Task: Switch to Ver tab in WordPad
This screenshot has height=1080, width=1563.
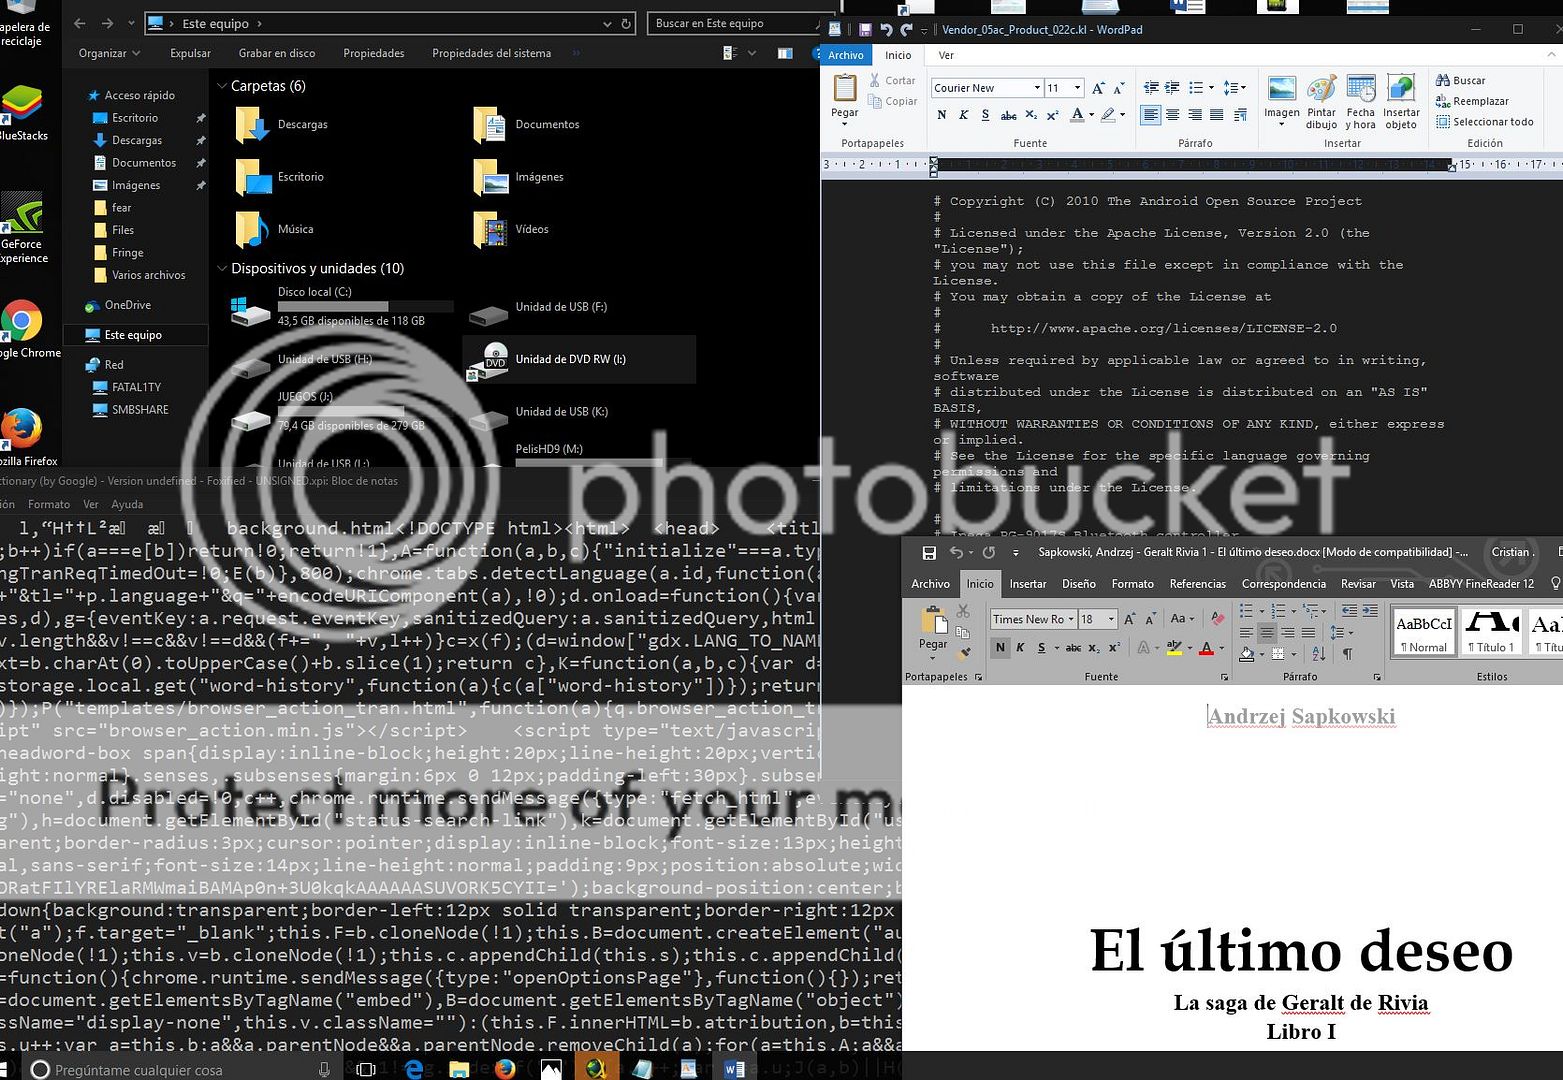Action: [946, 55]
